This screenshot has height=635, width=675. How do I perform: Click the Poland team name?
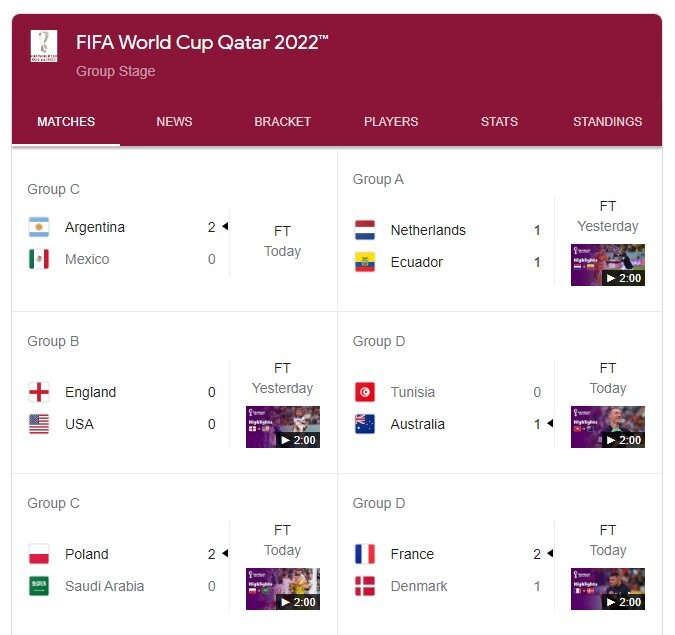87,554
